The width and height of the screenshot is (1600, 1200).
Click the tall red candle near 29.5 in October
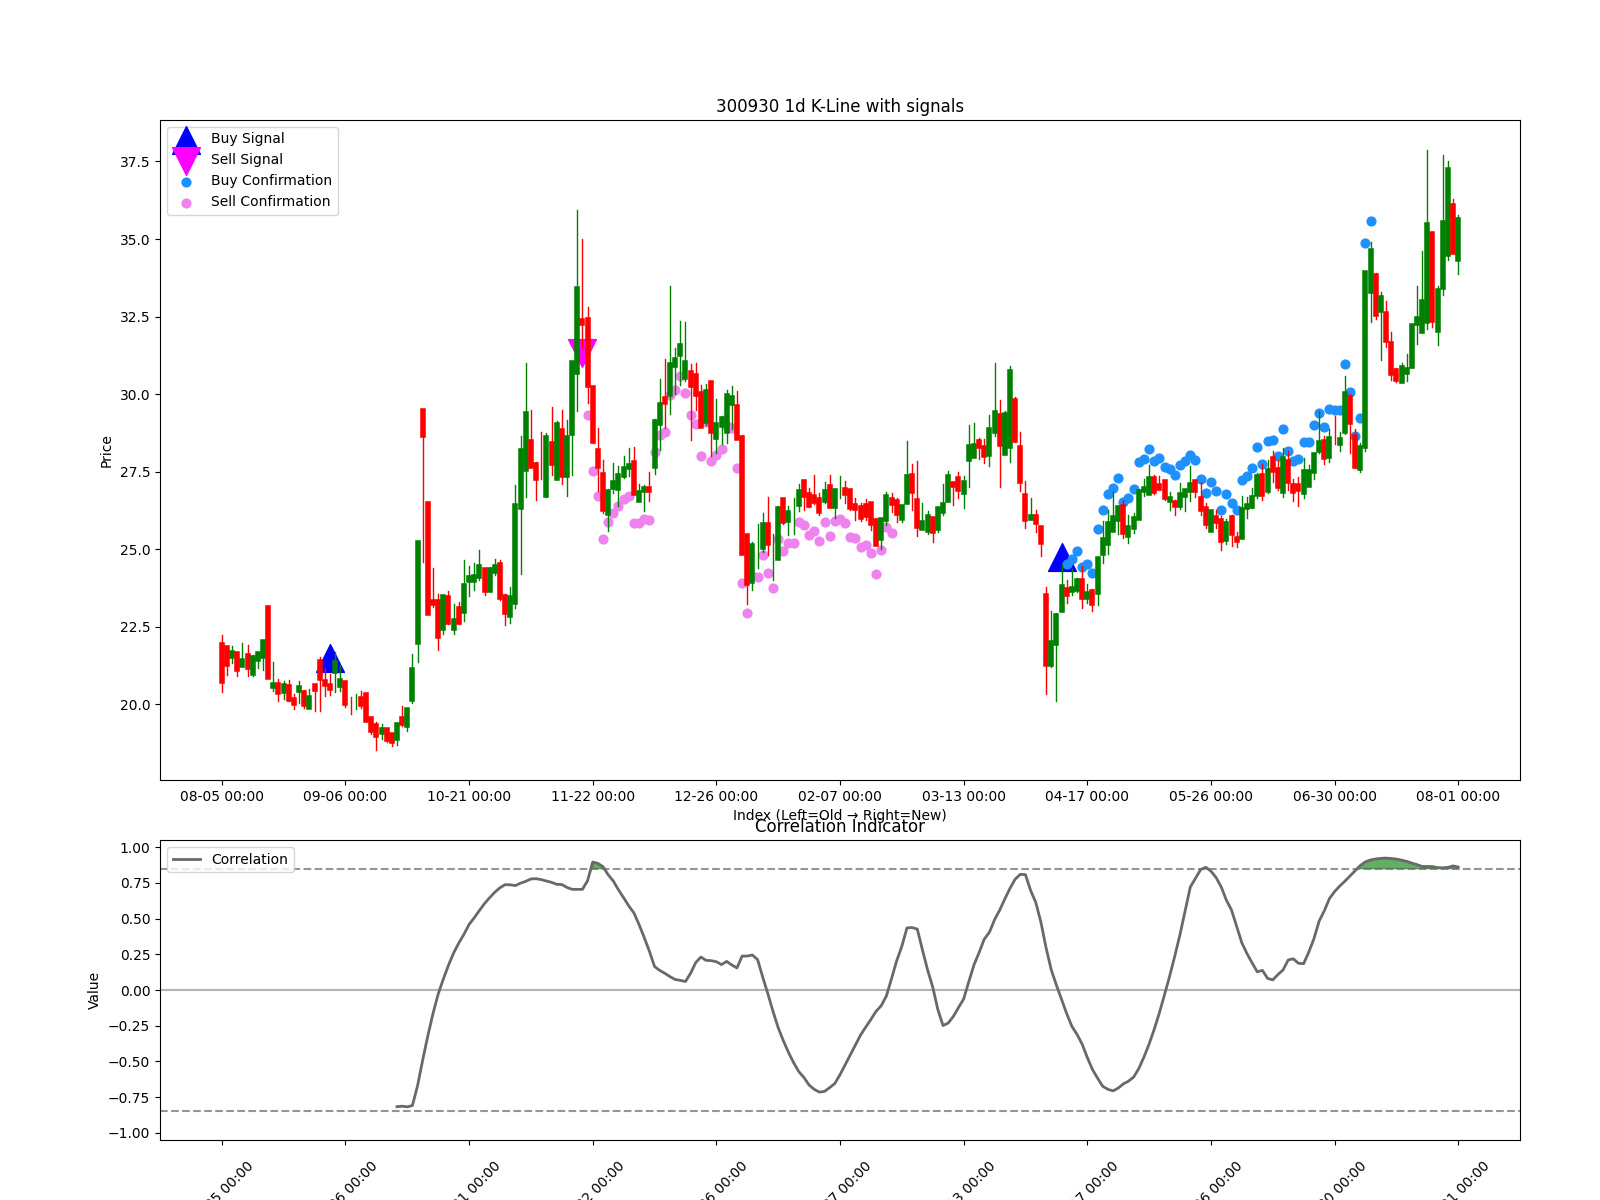pos(423,423)
